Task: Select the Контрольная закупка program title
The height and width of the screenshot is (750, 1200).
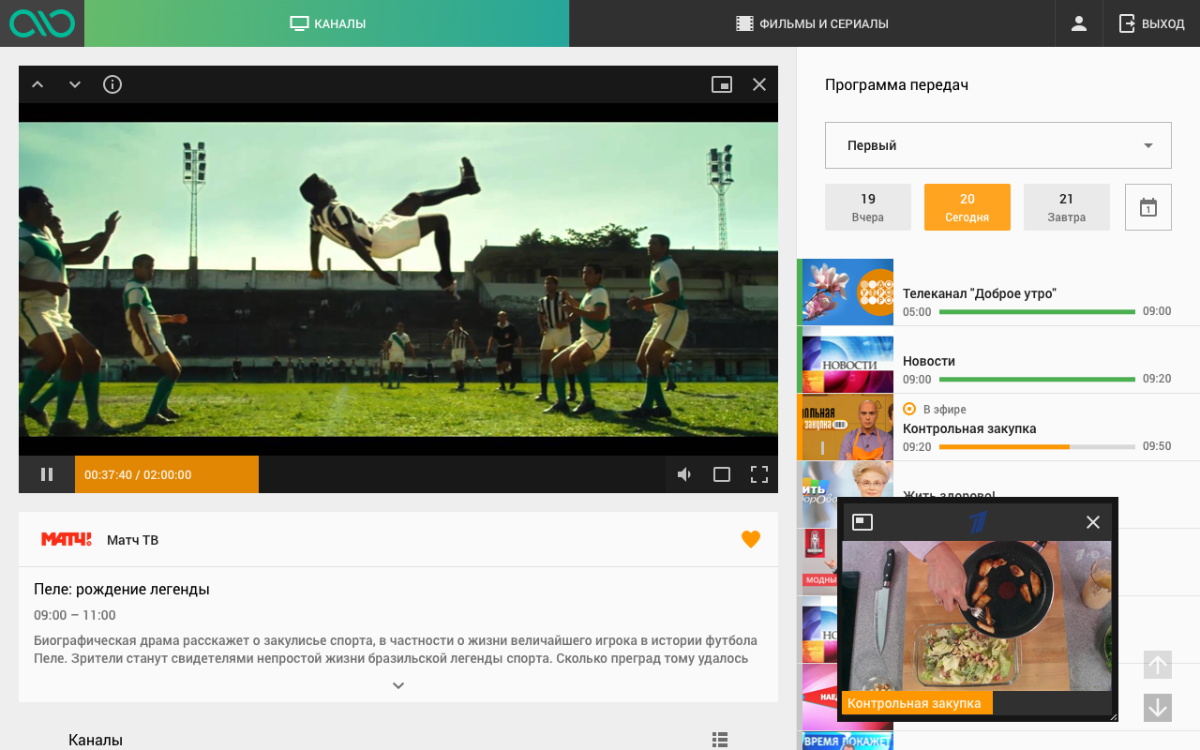Action: (x=969, y=429)
